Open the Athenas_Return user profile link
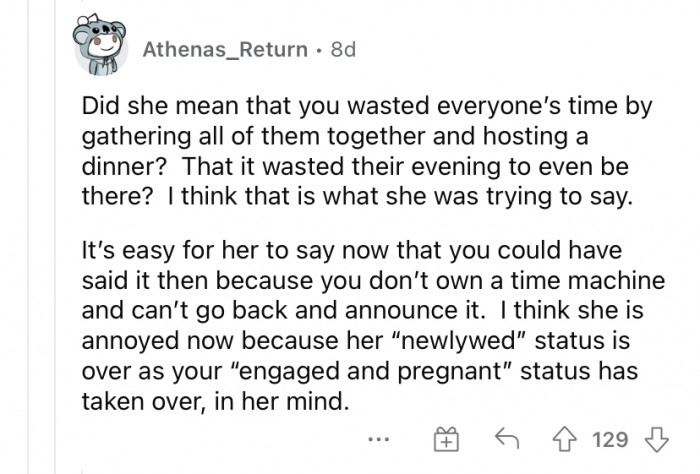700x474 pixels. pyautogui.click(x=224, y=48)
